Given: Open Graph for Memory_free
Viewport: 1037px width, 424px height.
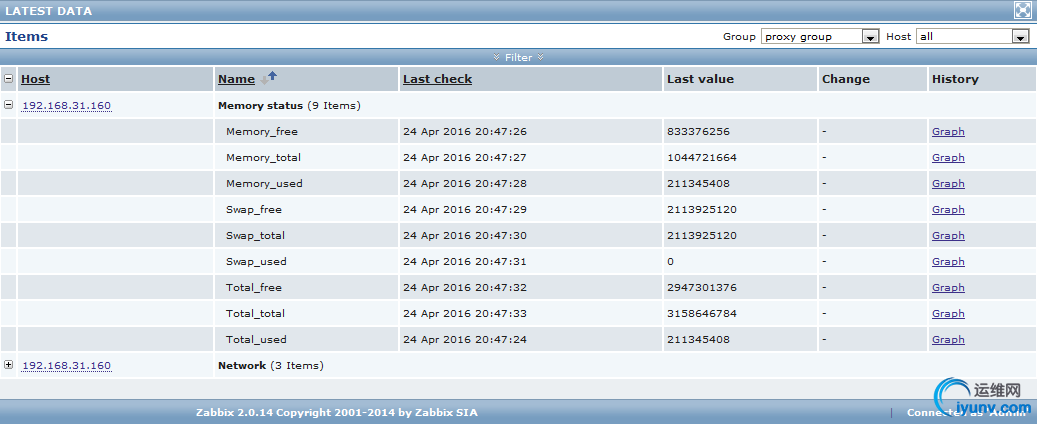Looking at the screenshot, I should click(948, 132).
